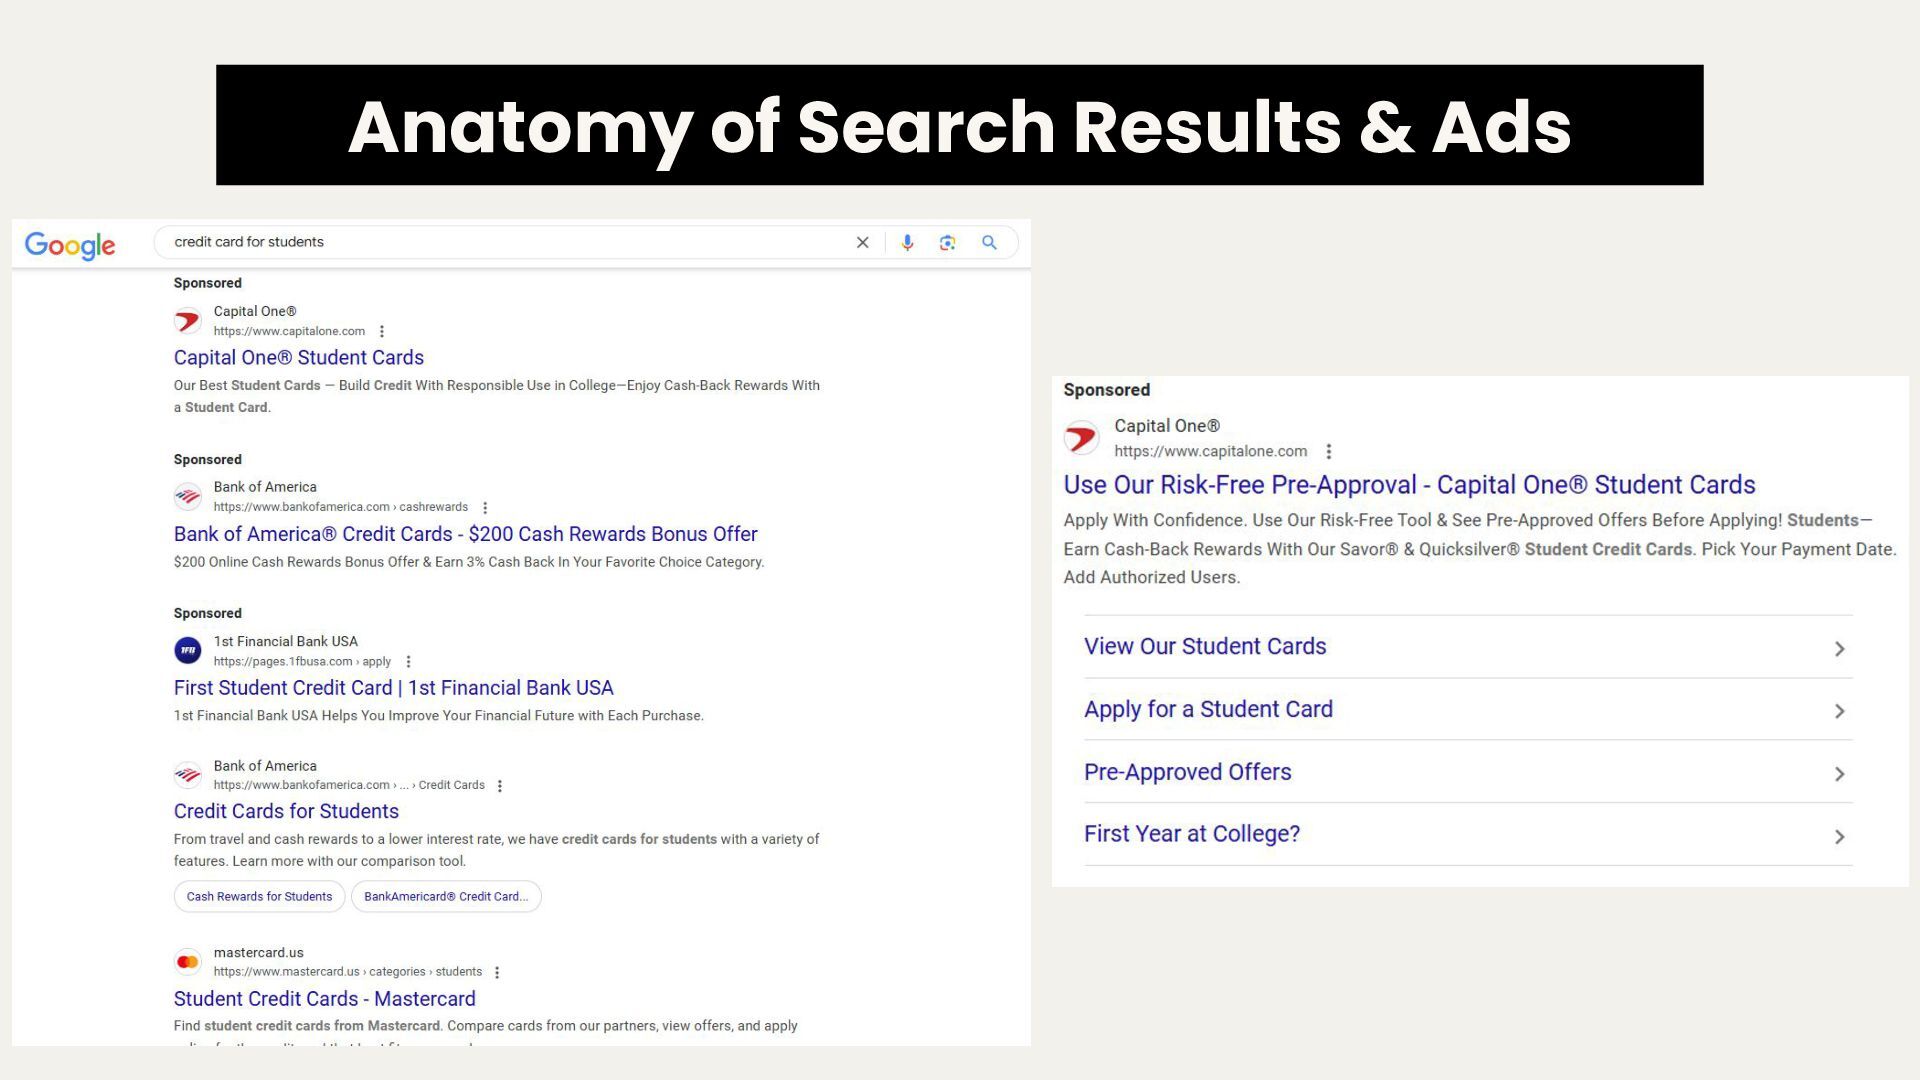Image resolution: width=1920 pixels, height=1080 pixels.
Task: Click the search box containing credit card for students
Action: point(500,242)
